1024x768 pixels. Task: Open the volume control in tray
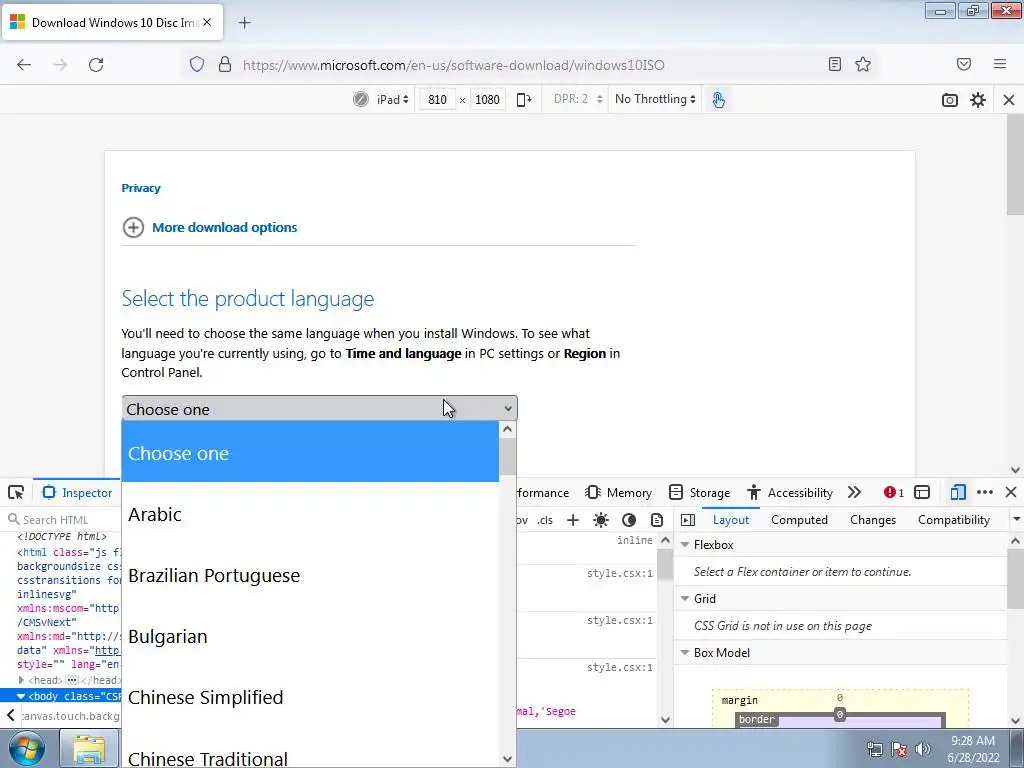point(923,749)
